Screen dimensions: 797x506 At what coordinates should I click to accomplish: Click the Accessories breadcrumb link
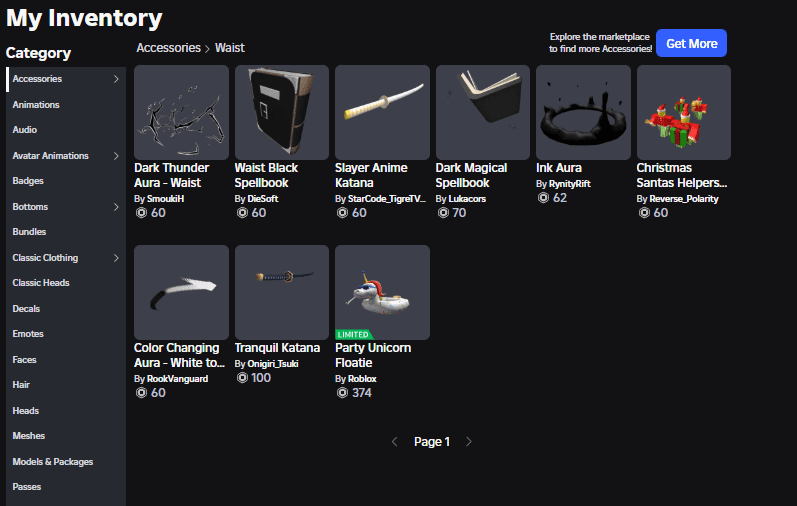(169, 48)
